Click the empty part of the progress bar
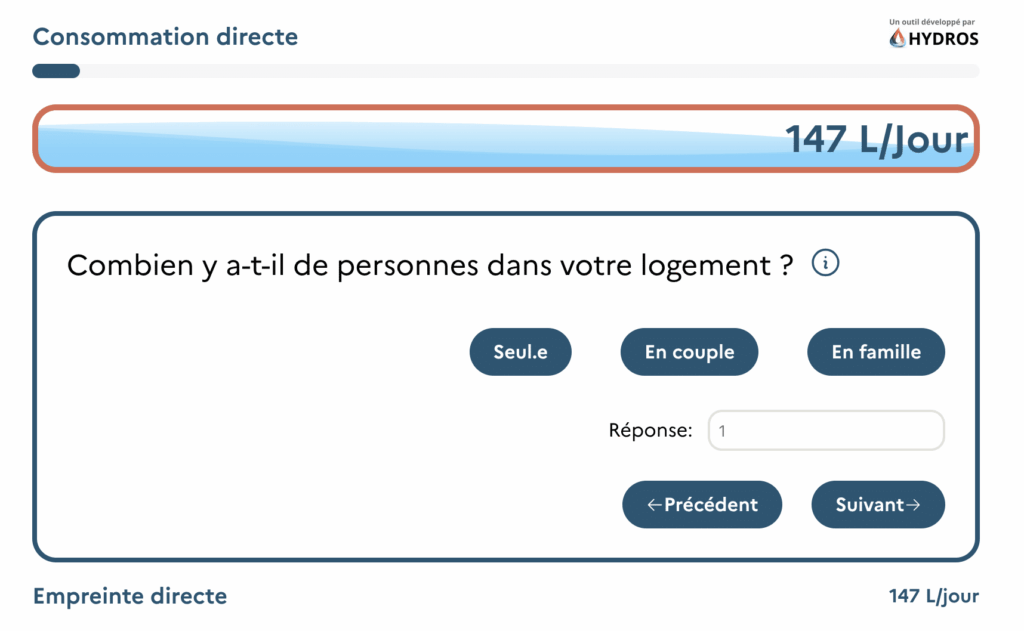Screen dimensions: 1024x631 530,71
